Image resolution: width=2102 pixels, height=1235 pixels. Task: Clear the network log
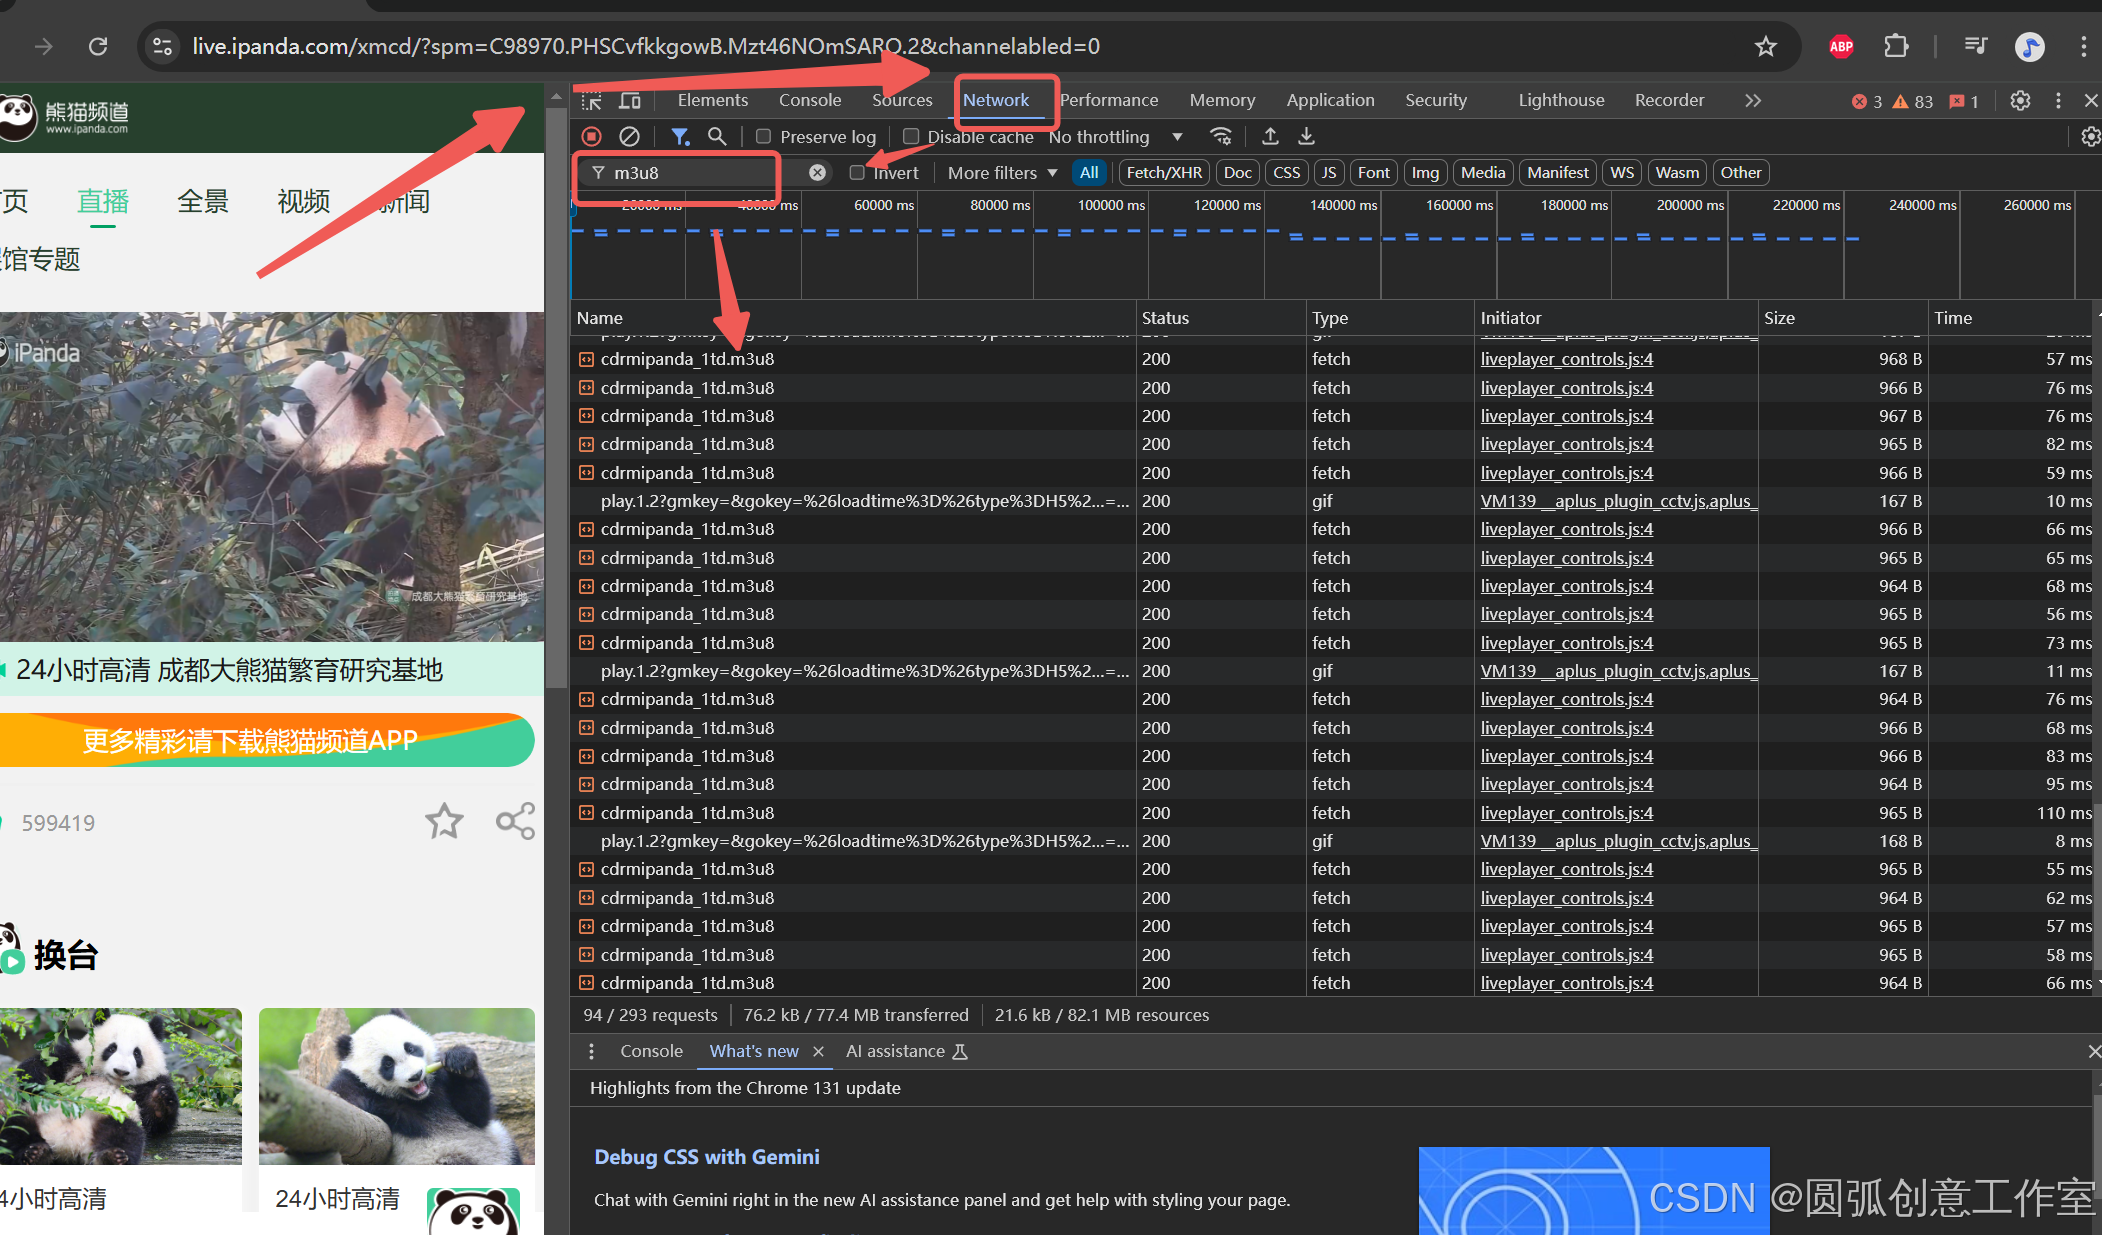coord(629,136)
